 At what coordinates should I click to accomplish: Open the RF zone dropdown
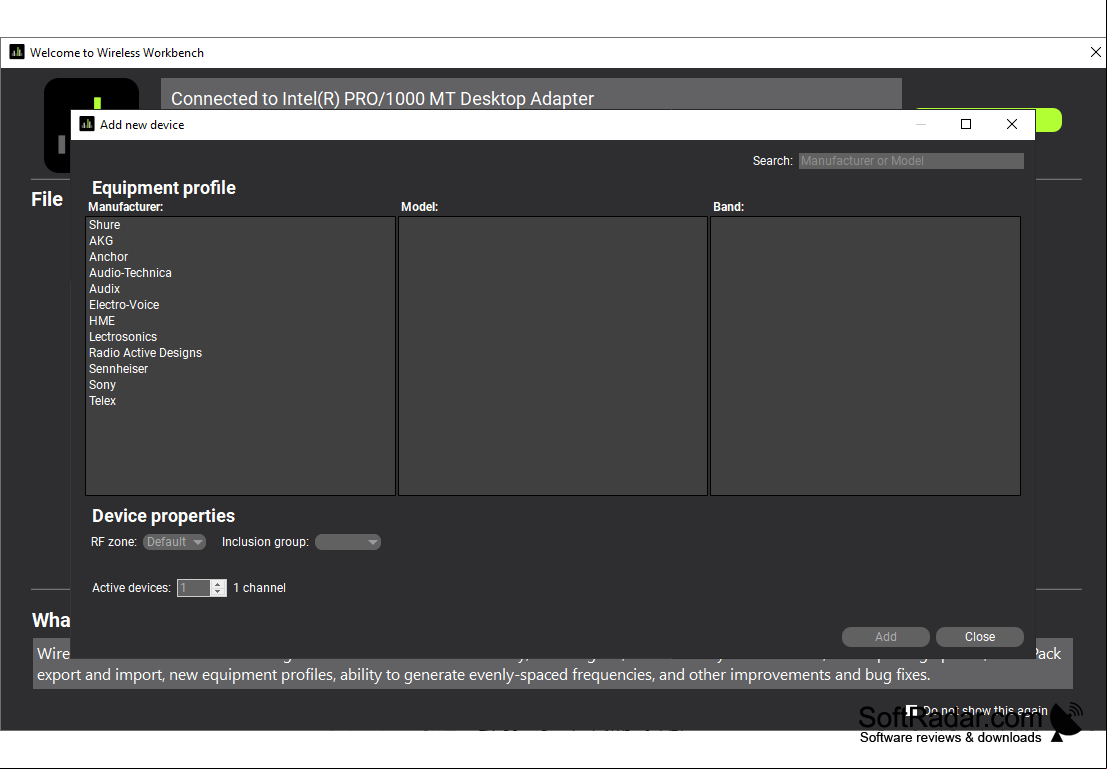(x=174, y=542)
